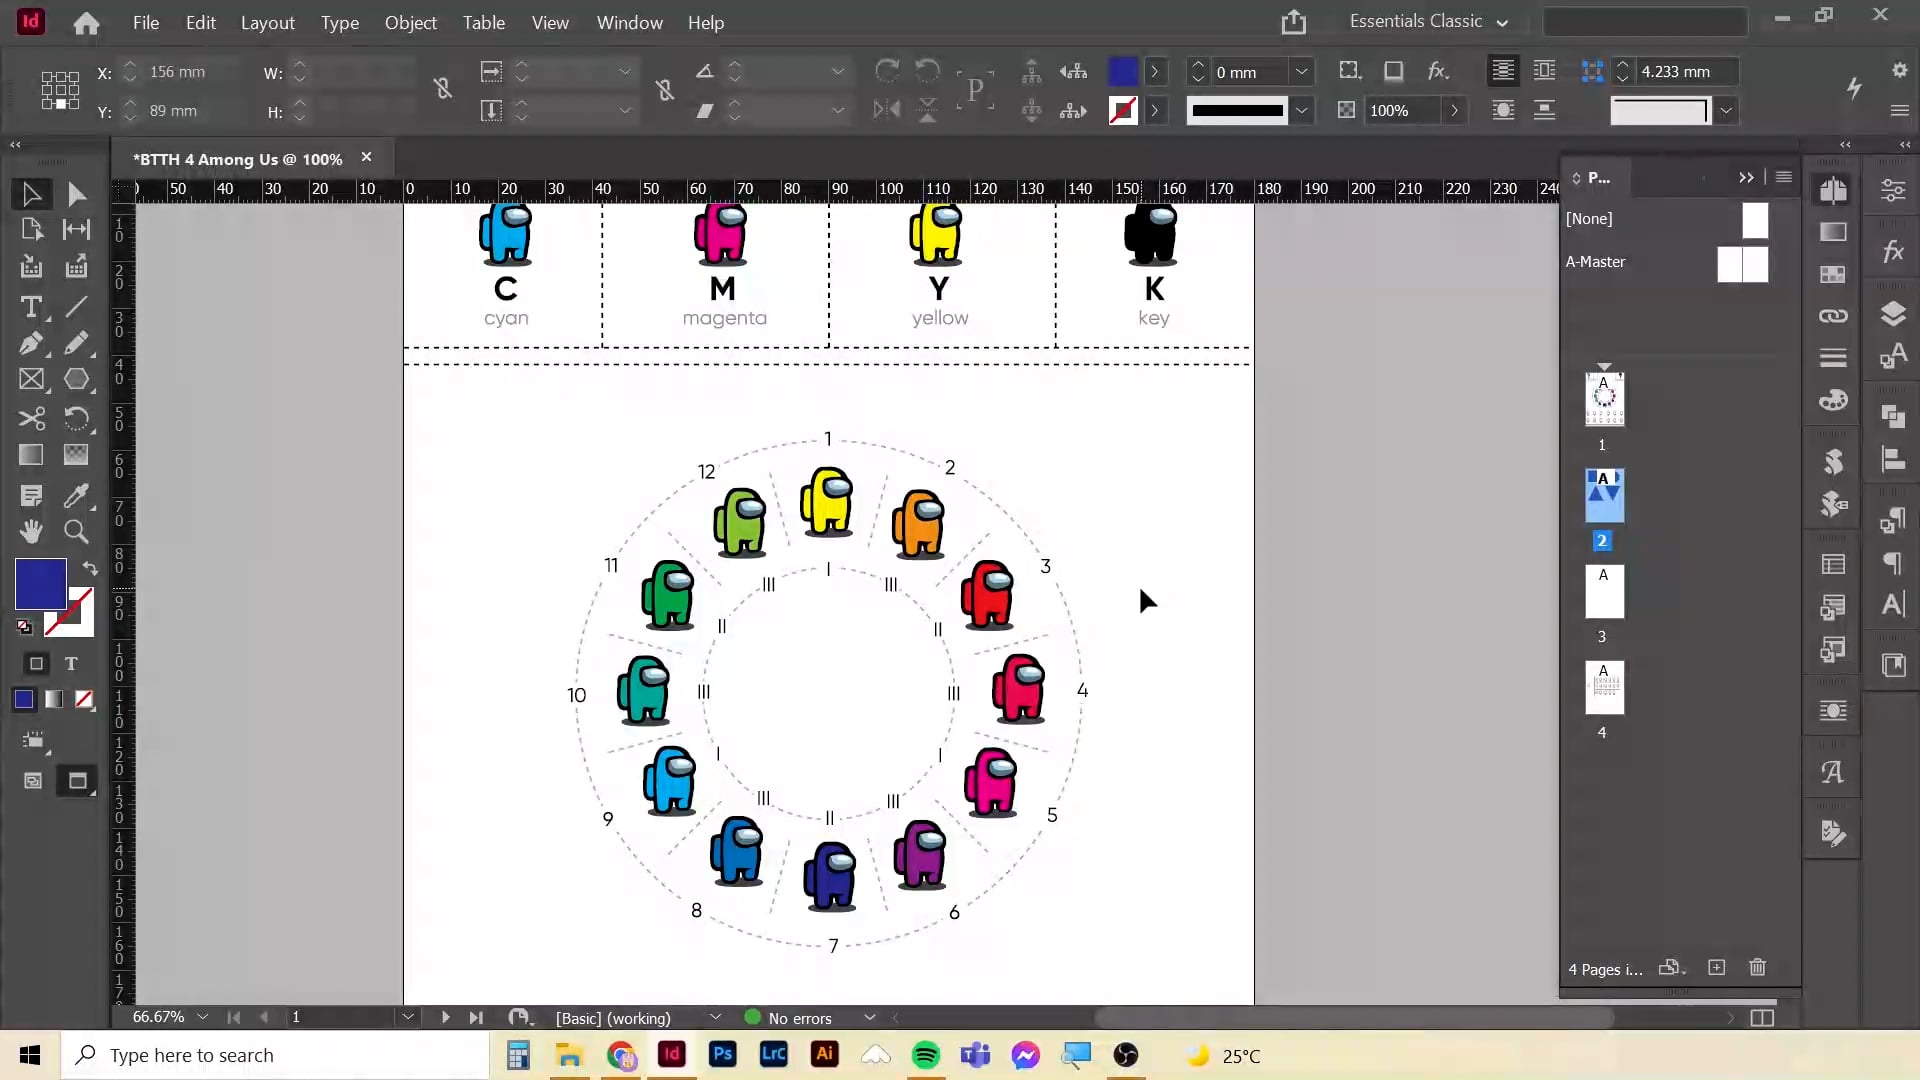Image resolution: width=1920 pixels, height=1080 pixels.
Task: Delete selected page with trash button
Action: point(1757,968)
